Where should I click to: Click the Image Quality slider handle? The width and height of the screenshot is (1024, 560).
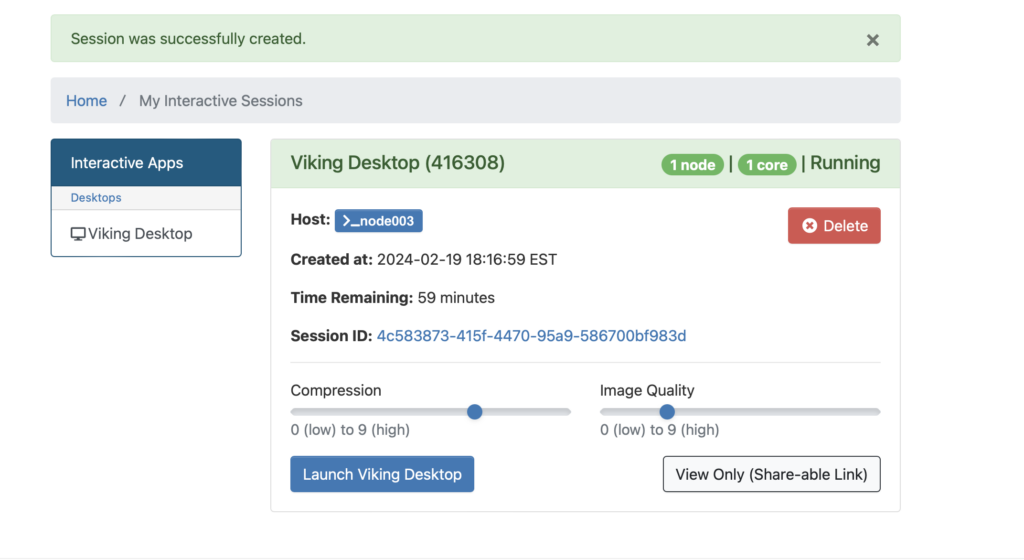click(667, 411)
